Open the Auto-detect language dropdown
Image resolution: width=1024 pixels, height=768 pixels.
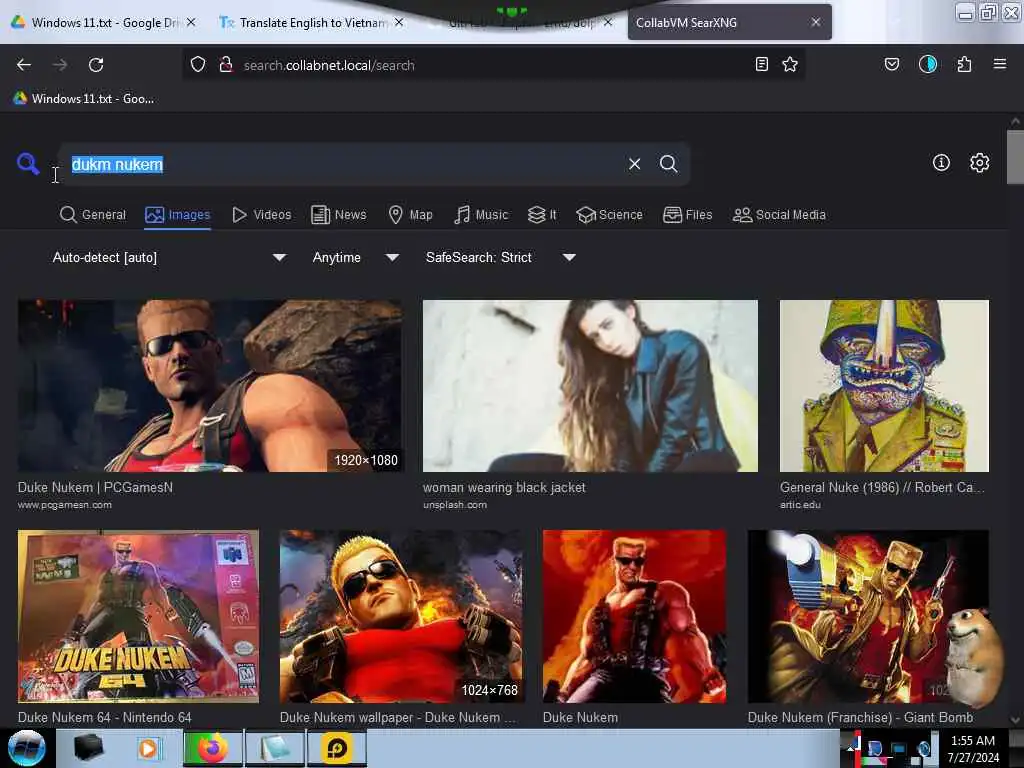click(x=169, y=257)
